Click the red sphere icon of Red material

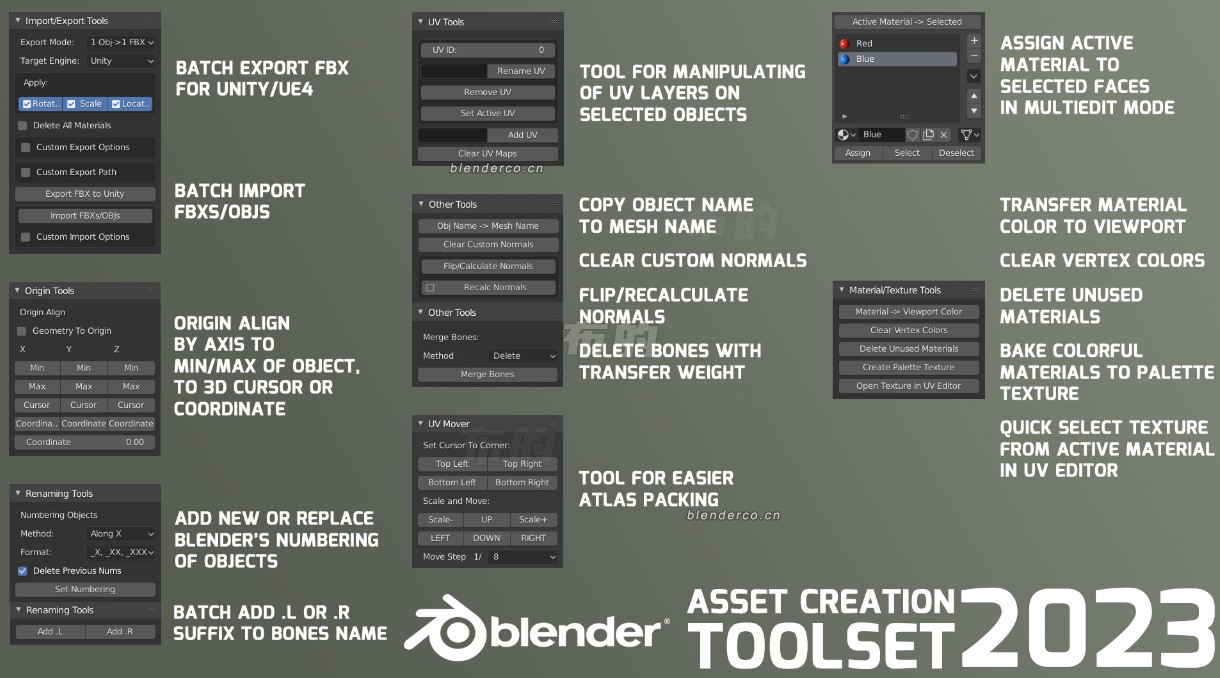pos(845,43)
